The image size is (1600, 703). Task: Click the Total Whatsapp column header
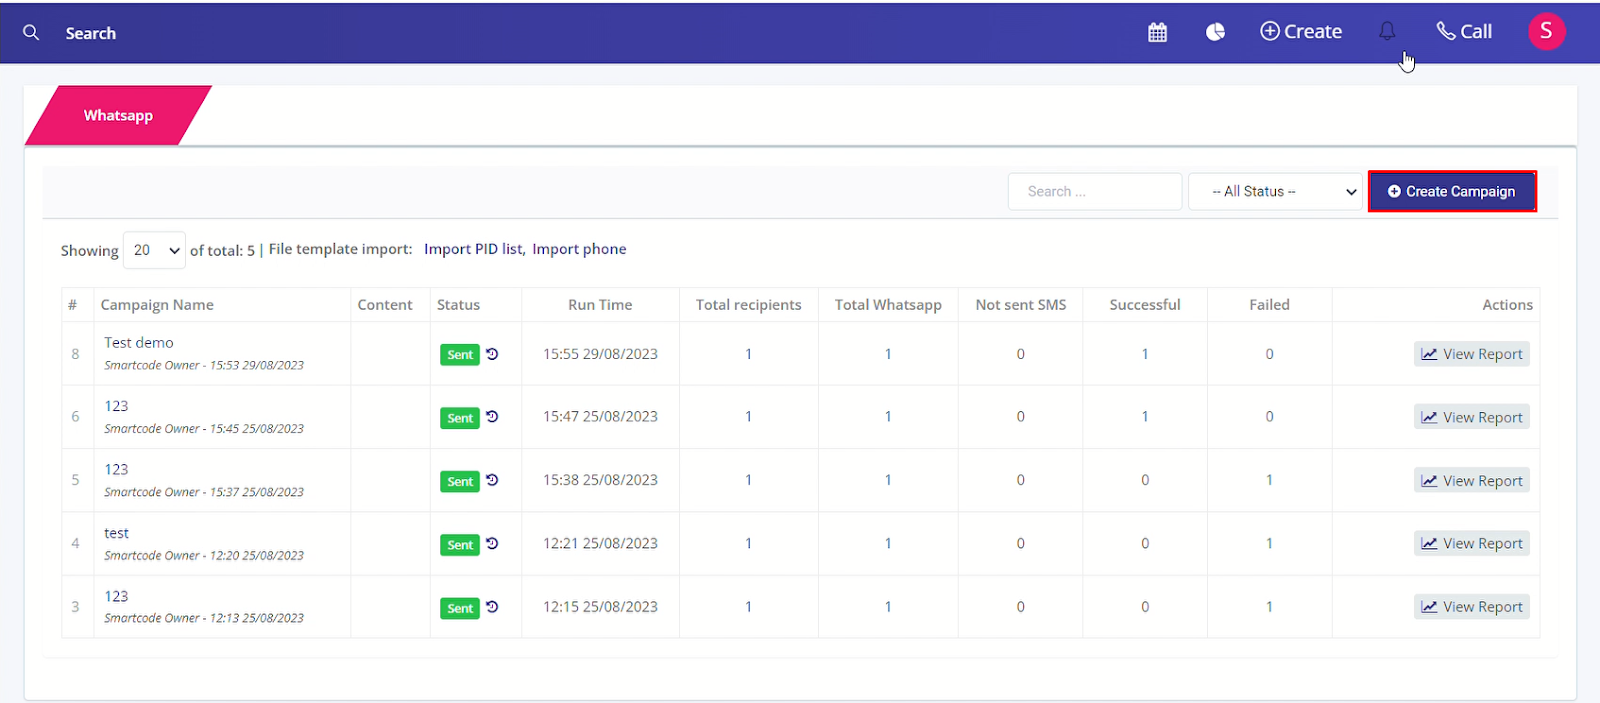click(888, 305)
